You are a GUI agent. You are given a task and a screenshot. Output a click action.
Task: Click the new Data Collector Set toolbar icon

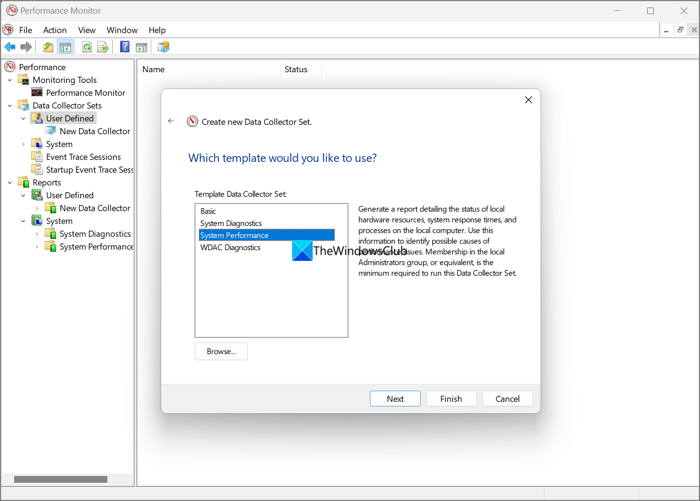(163, 46)
